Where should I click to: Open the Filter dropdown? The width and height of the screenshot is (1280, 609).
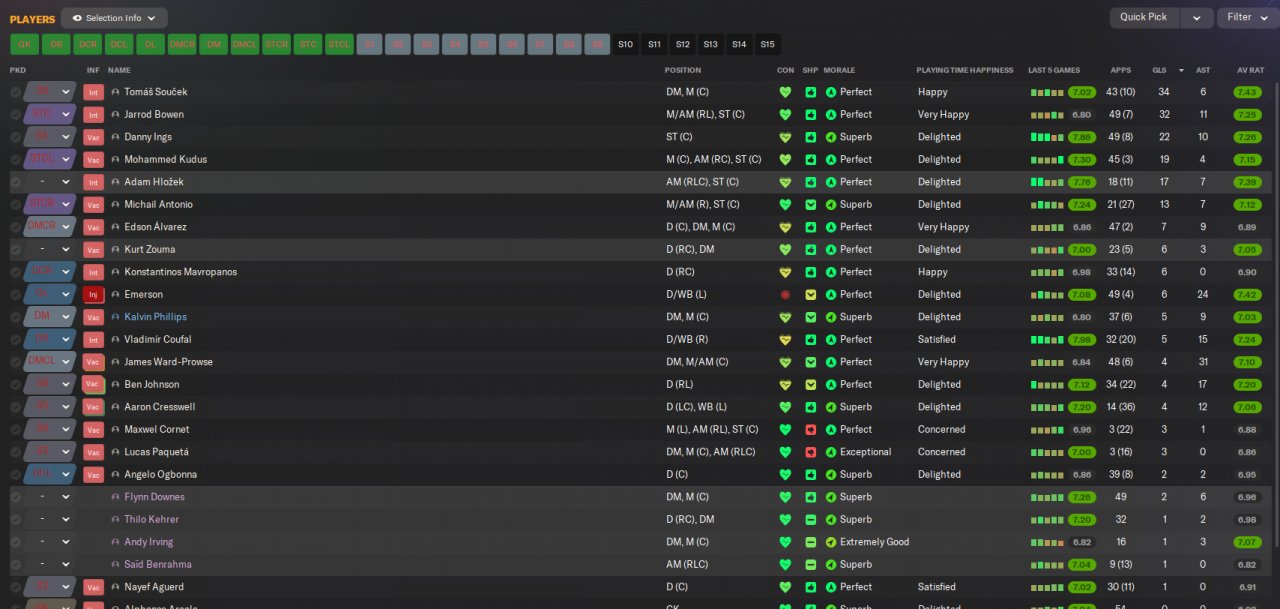pos(1248,17)
